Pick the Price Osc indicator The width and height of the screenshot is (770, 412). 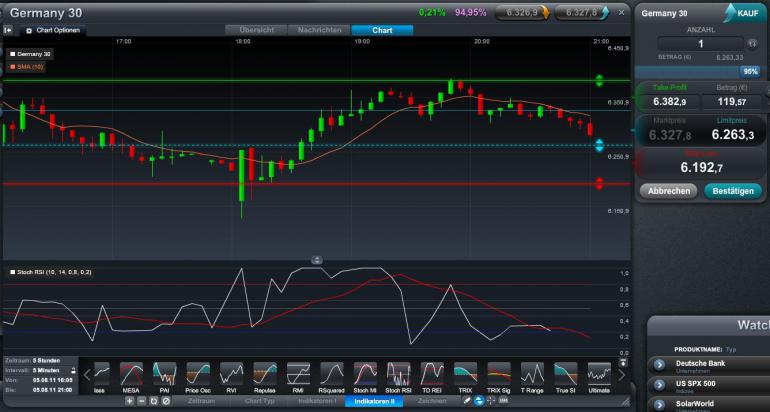pyautogui.click(x=198, y=375)
